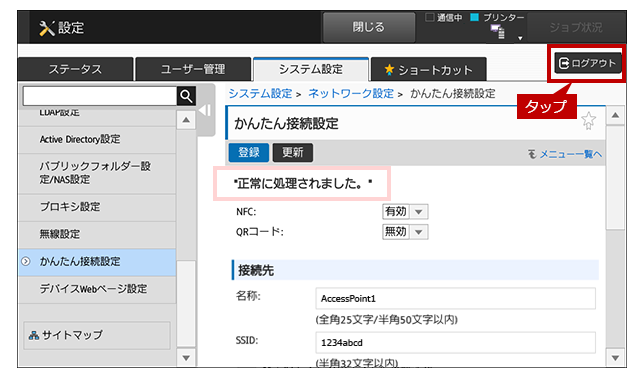Image resolution: width=640 pixels, height=376 pixels.
Task: Open the printer status icon dropdown
Action: click(x=520, y=38)
